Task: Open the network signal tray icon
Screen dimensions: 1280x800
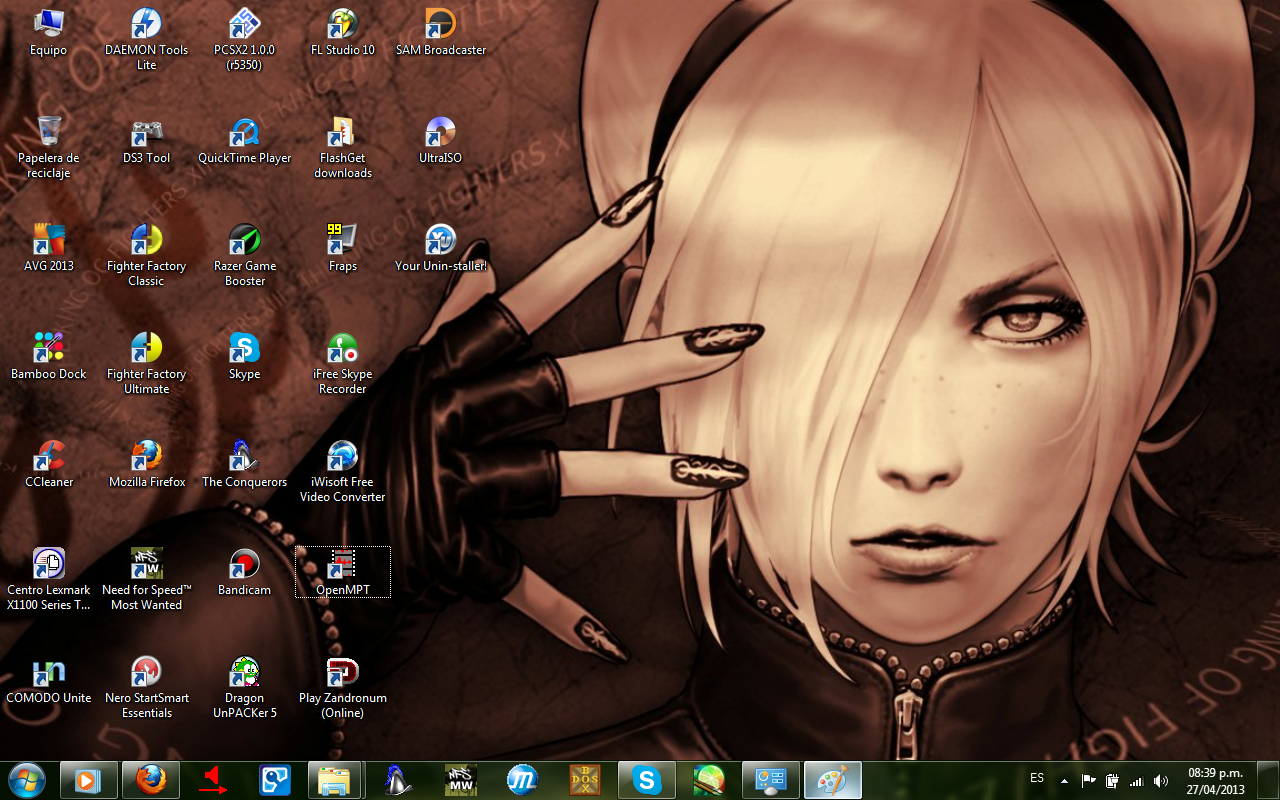Action: [1136, 781]
